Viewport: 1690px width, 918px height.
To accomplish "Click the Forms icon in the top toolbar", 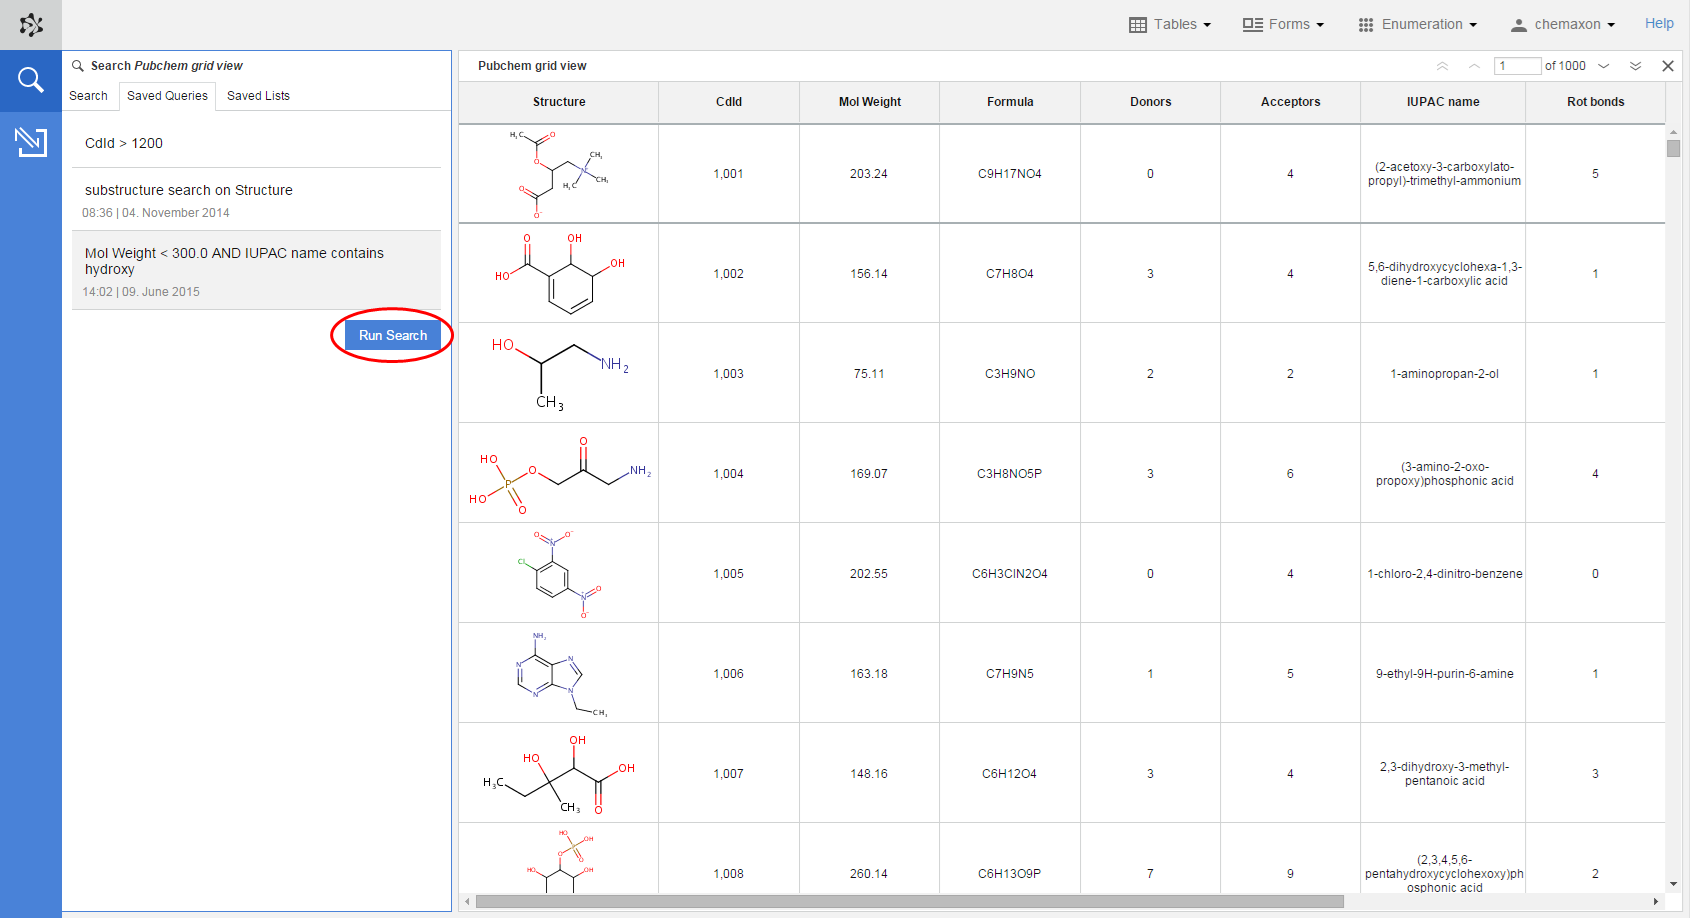I will (x=1252, y=24).
